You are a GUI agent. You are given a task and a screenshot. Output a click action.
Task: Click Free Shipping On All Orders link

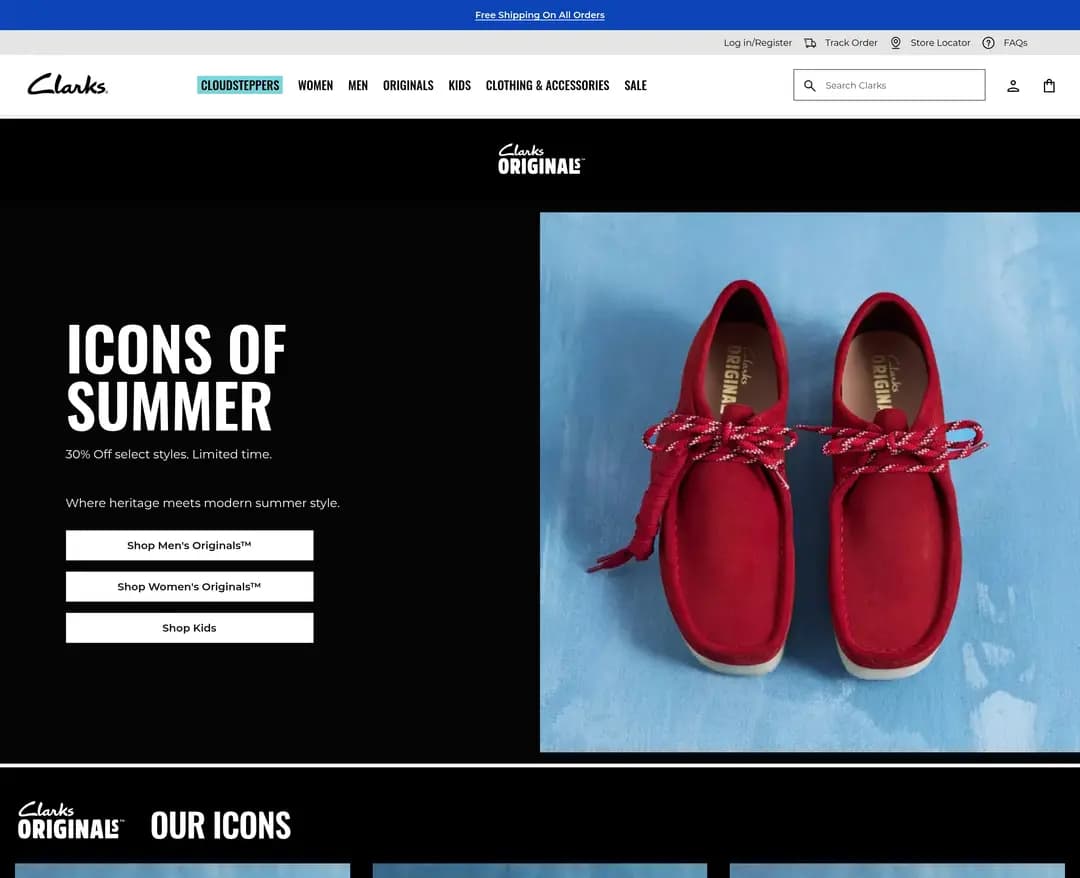(x=540, y=14)
